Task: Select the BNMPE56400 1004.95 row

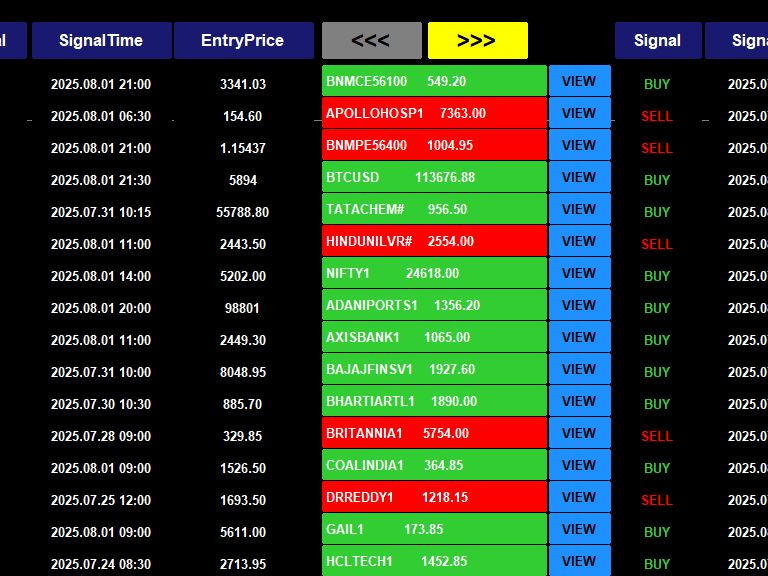Action: point(434,145)
